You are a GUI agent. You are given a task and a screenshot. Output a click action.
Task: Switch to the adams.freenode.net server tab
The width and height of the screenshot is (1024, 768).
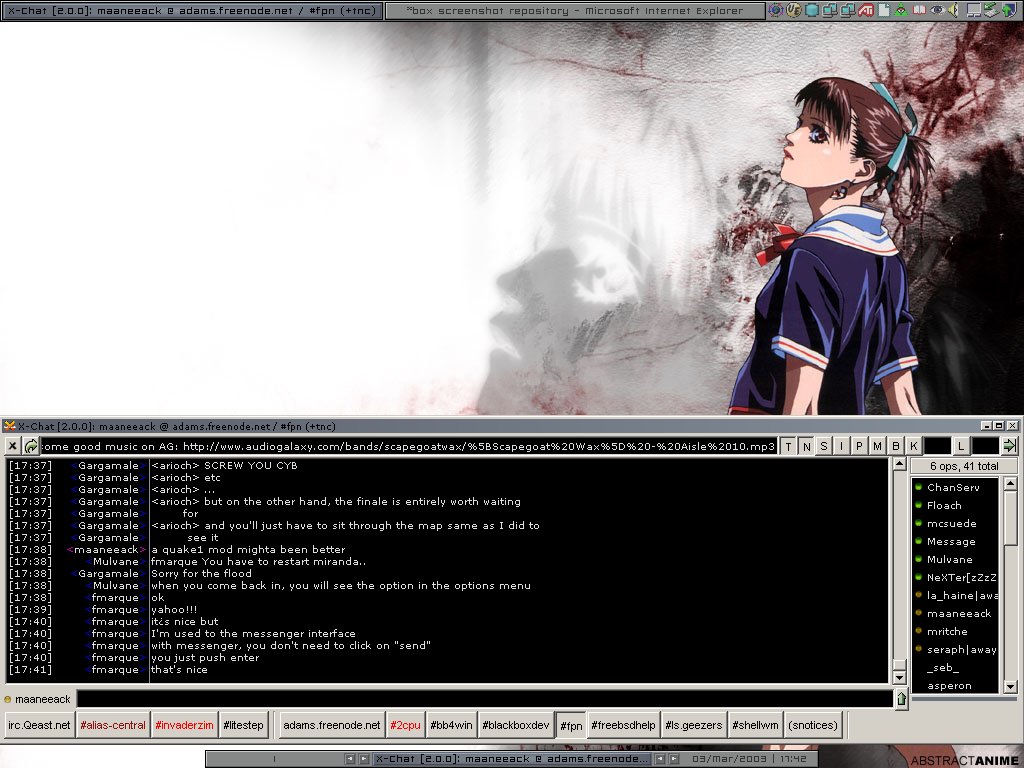pyautogui.click(x=332, y=725)
